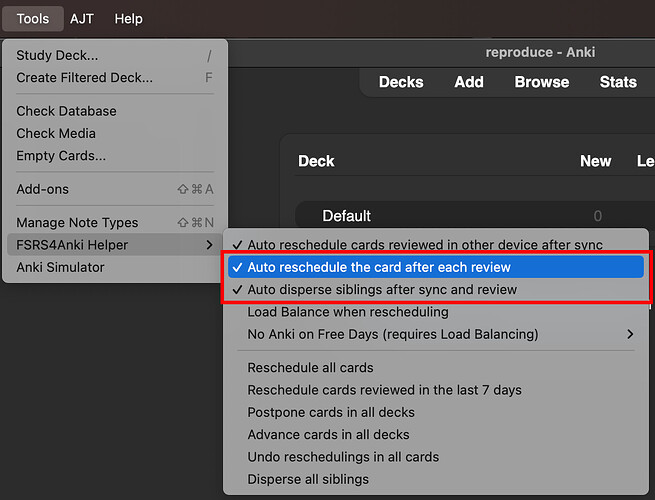Launch Anki Simulator entry

click(115, 267)
